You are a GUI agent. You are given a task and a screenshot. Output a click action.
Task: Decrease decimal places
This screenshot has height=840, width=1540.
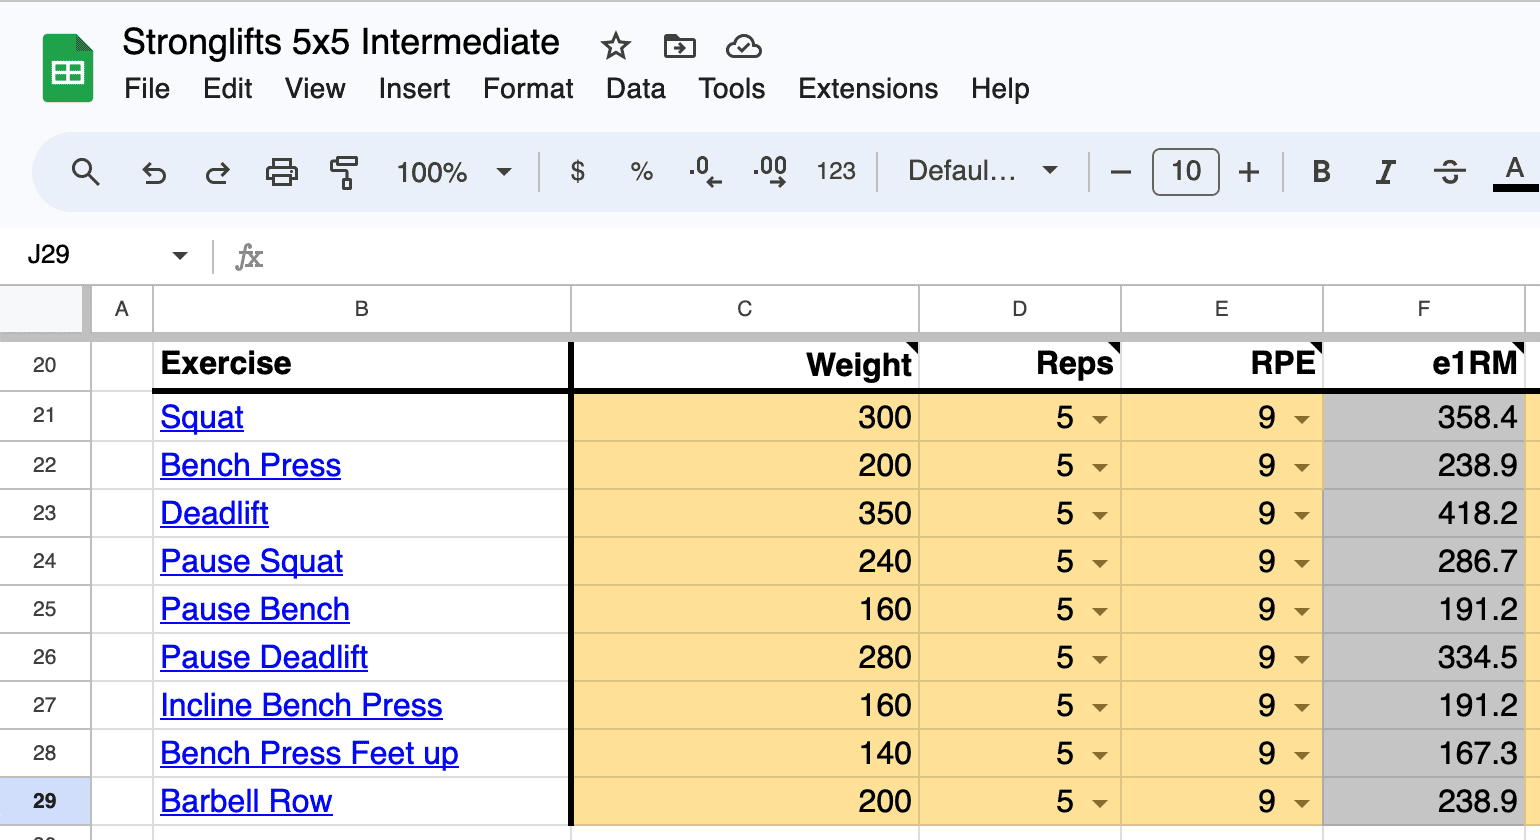[x=705, y=172]
